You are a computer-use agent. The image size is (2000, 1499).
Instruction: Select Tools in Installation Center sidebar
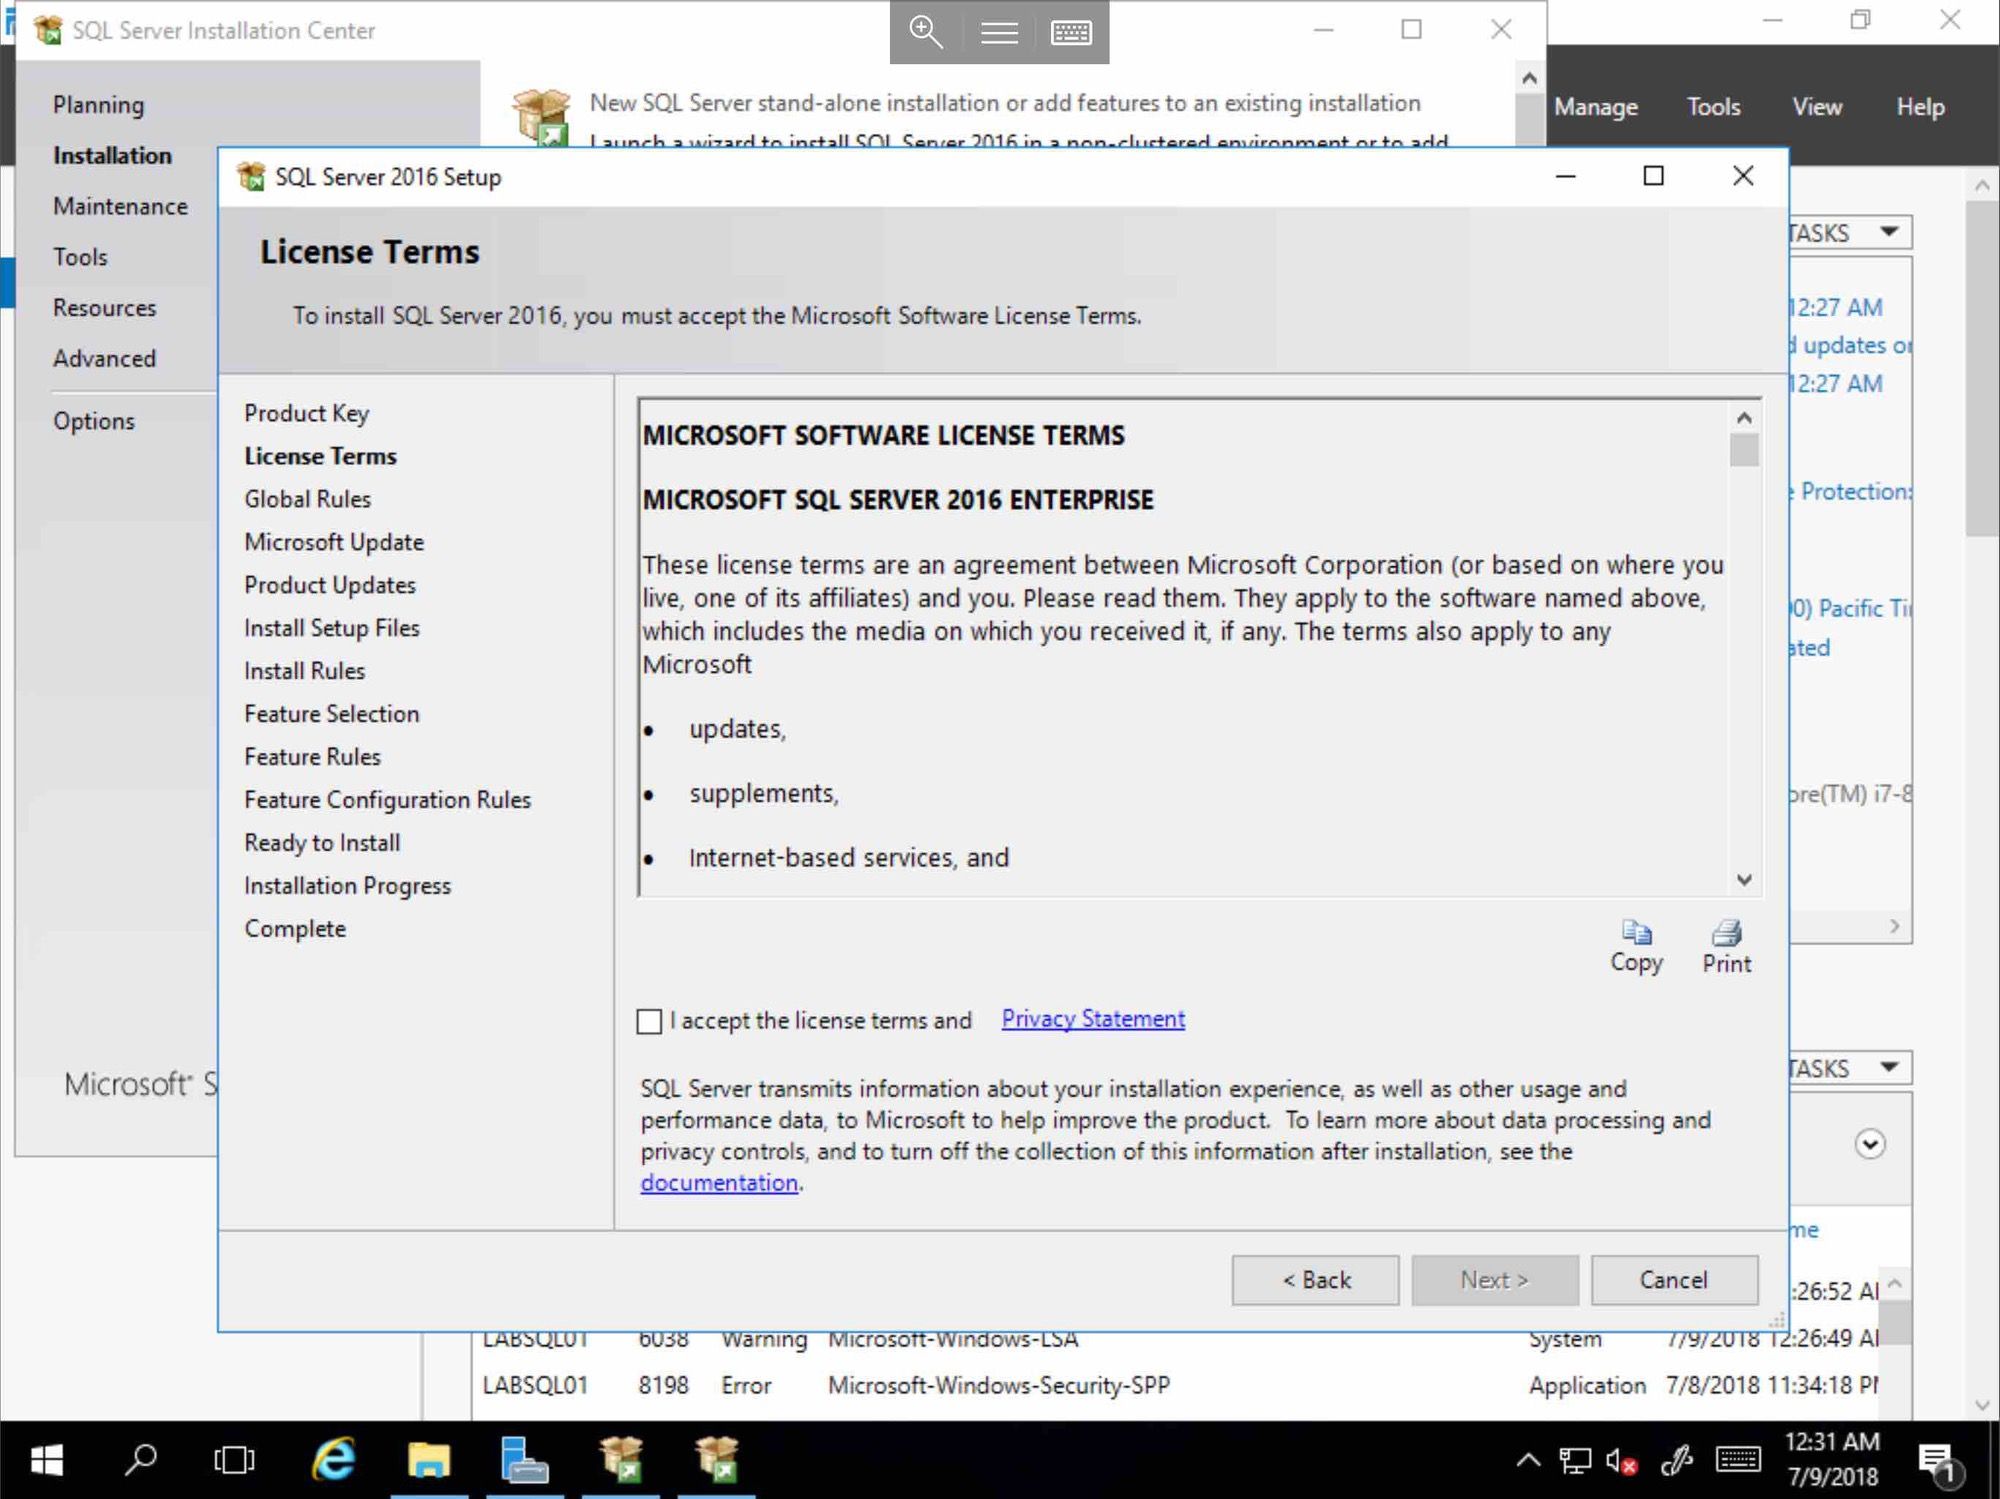80,257
